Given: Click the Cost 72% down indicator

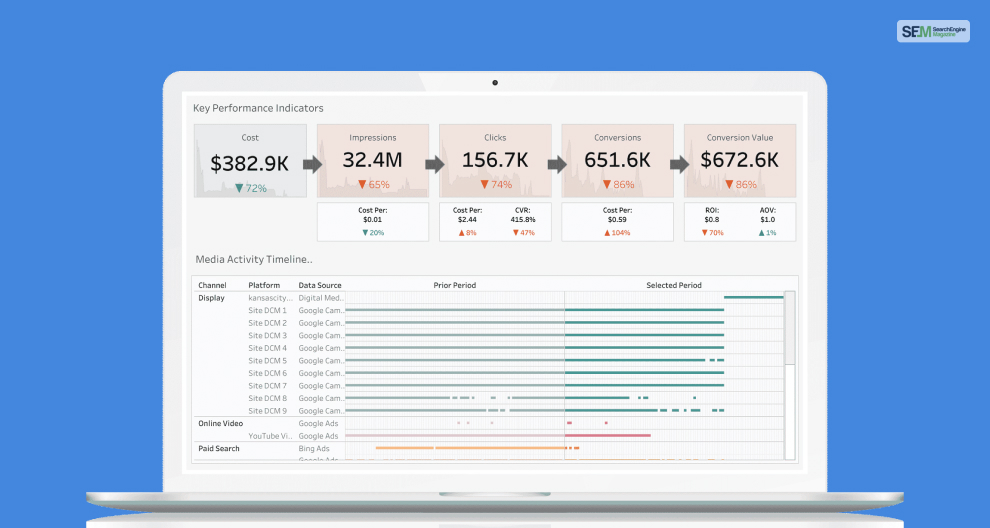Looking at the screenshot, I should 251,188.
